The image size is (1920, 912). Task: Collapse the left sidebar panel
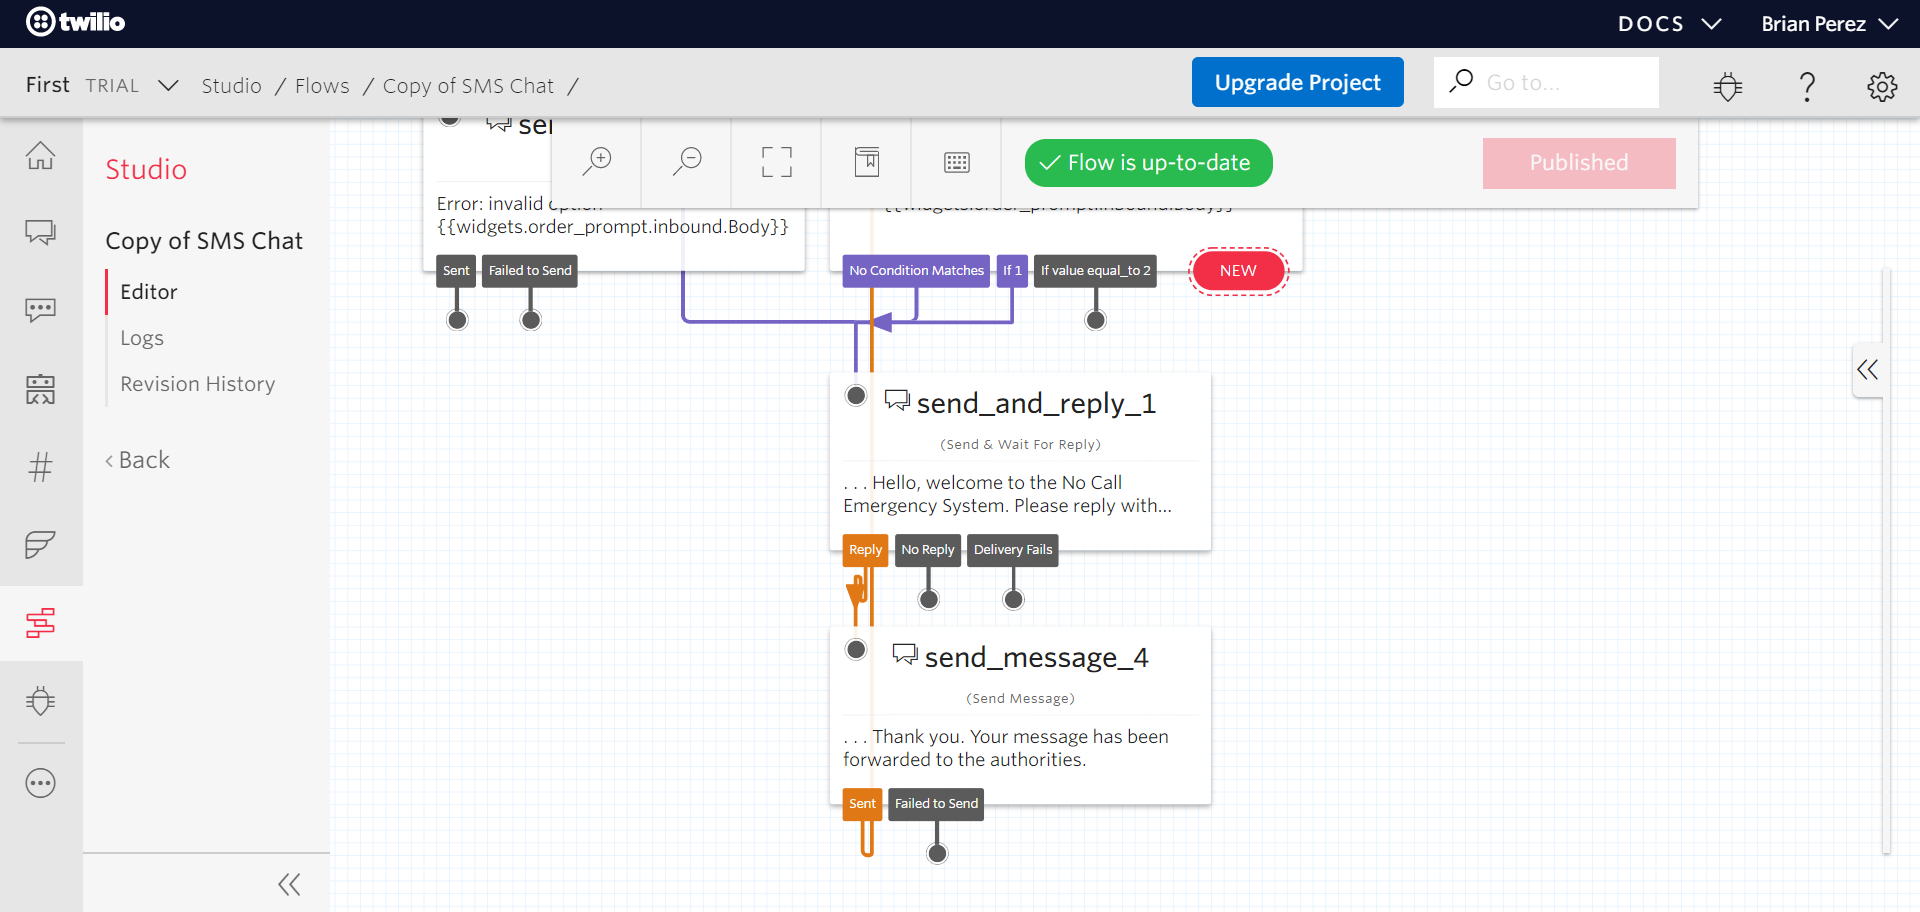point(289,884)
